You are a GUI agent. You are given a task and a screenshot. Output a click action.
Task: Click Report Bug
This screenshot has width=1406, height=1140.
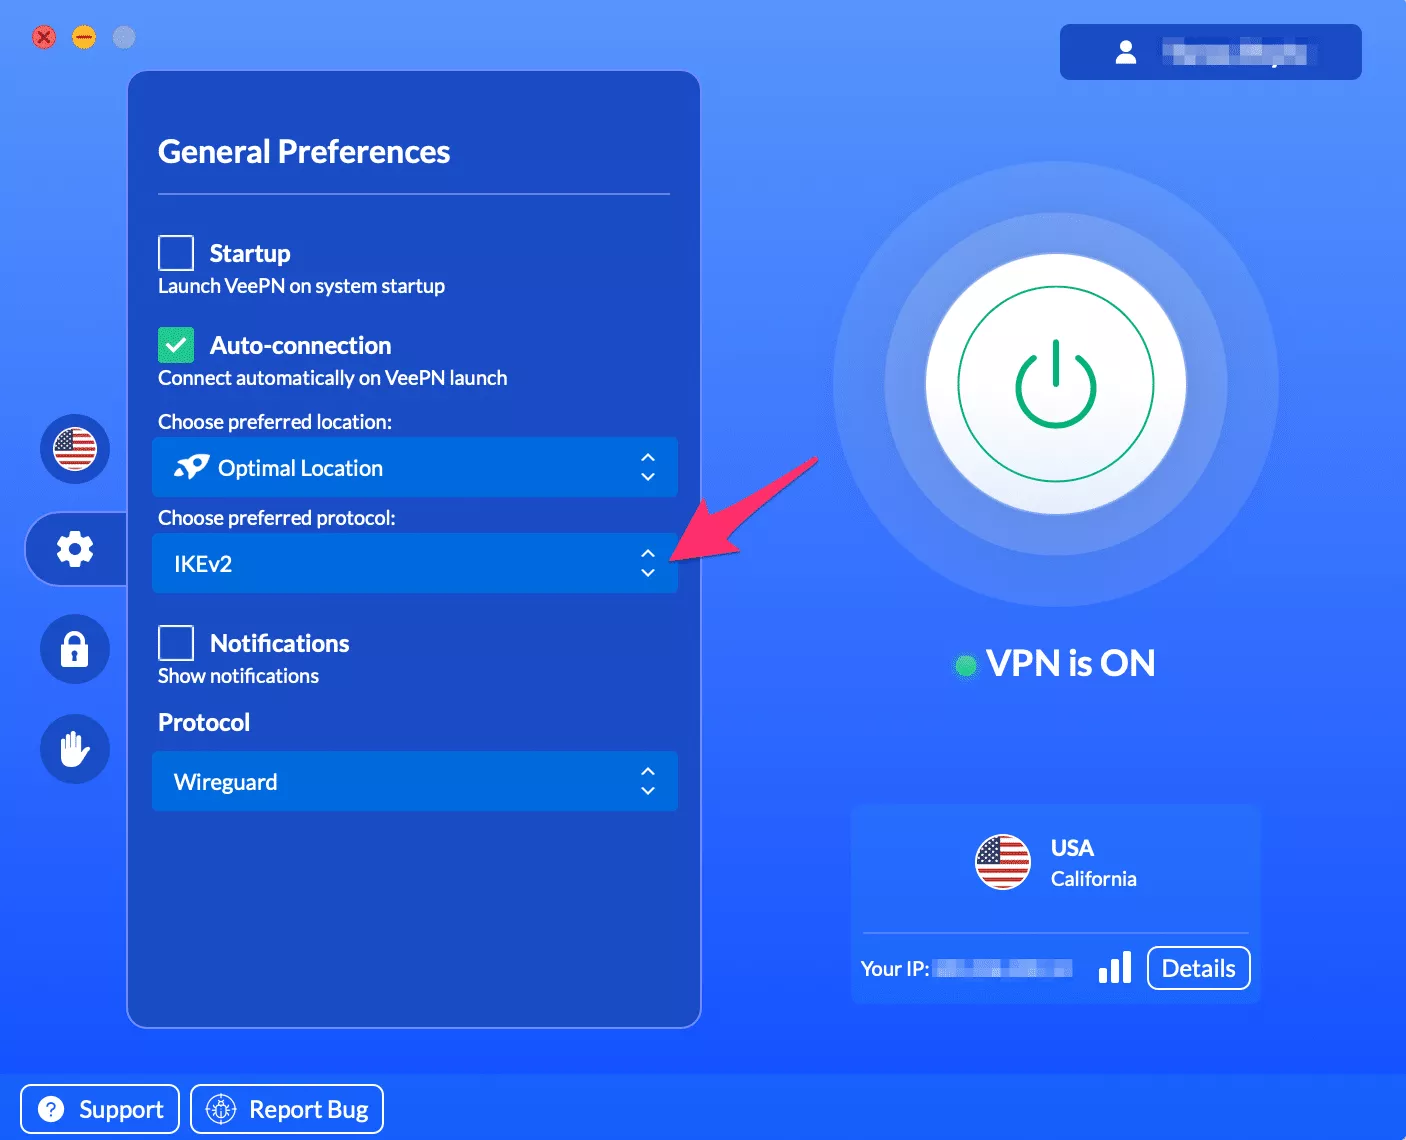point(287,1109)
